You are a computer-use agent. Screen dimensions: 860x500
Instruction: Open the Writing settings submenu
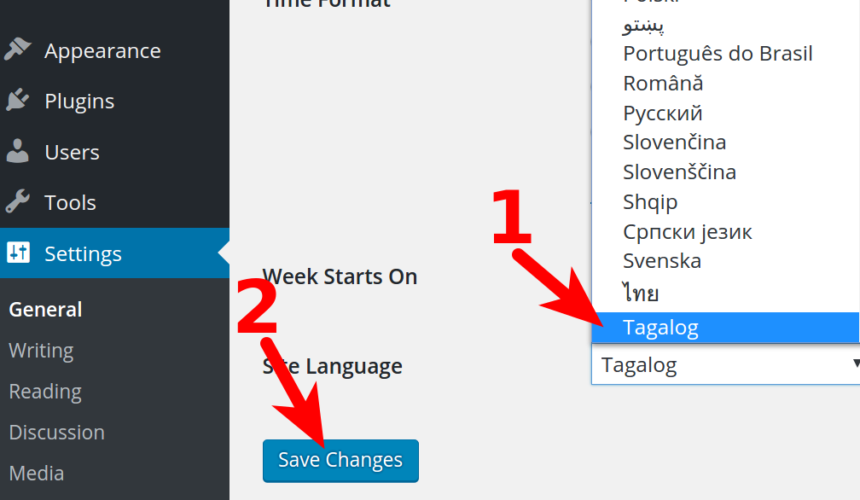(x=41, y=350)
